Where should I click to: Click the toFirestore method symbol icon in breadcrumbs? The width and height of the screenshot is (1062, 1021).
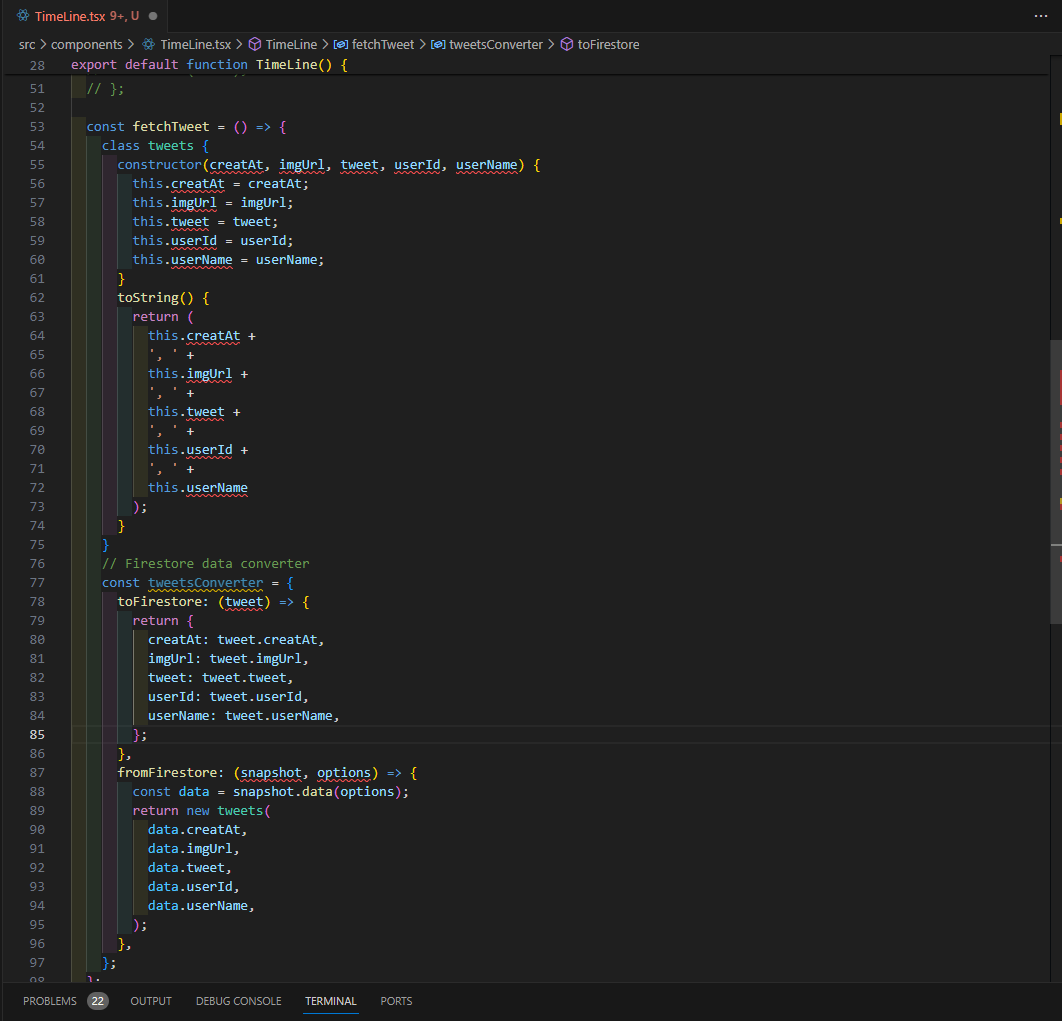[566, 44]
